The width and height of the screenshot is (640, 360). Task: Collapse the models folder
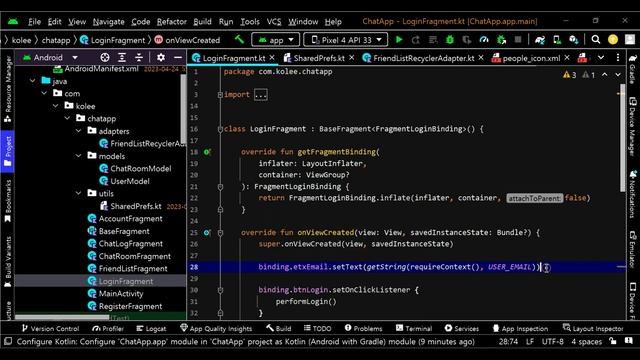click(78, 156)
